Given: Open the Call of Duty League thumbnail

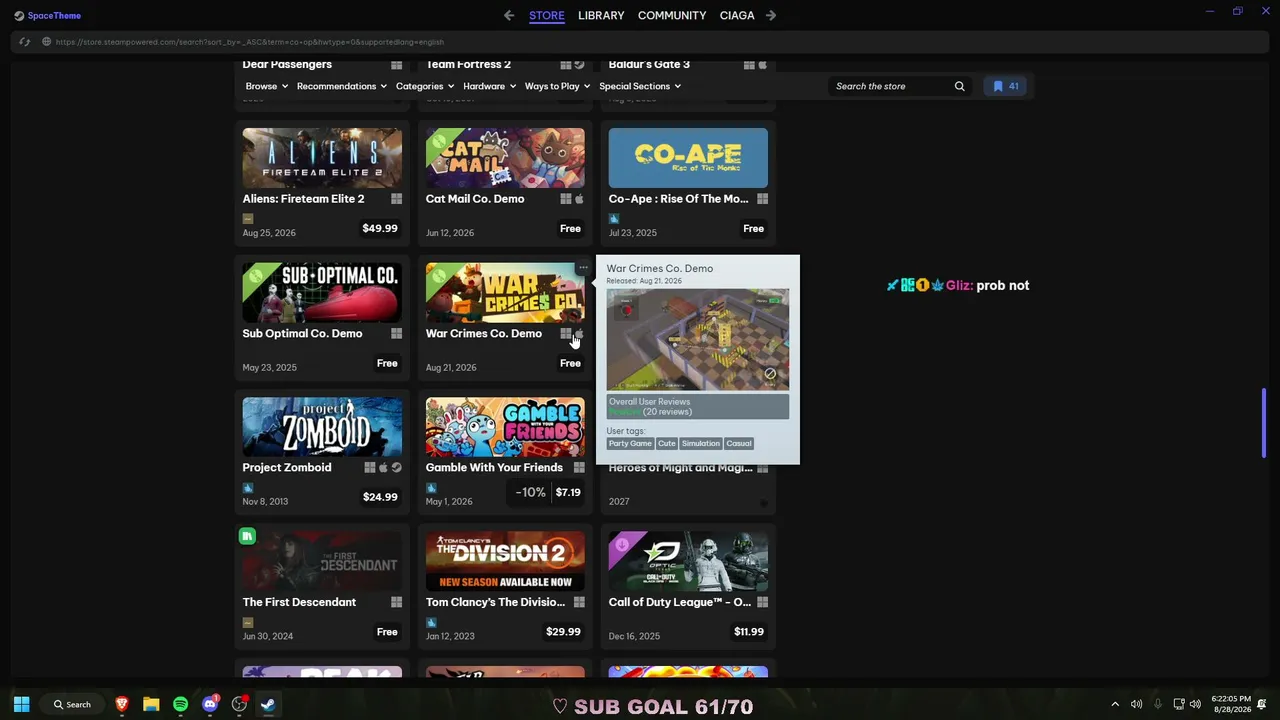Looking at the screenshot, I should 688,562.
